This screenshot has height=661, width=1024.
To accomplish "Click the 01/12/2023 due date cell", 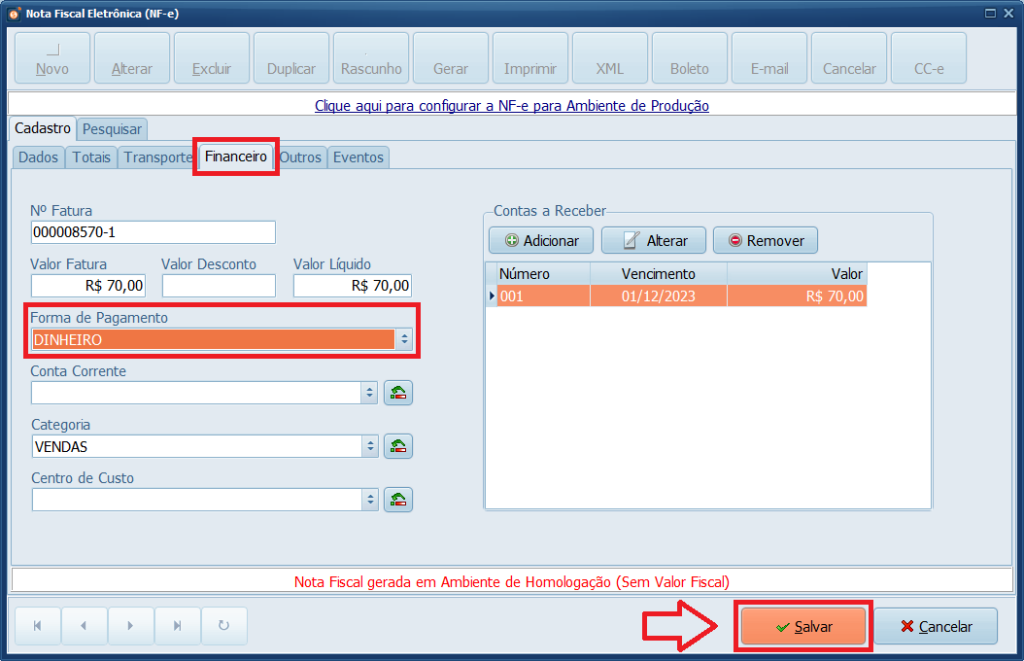I will click(658, 297).
